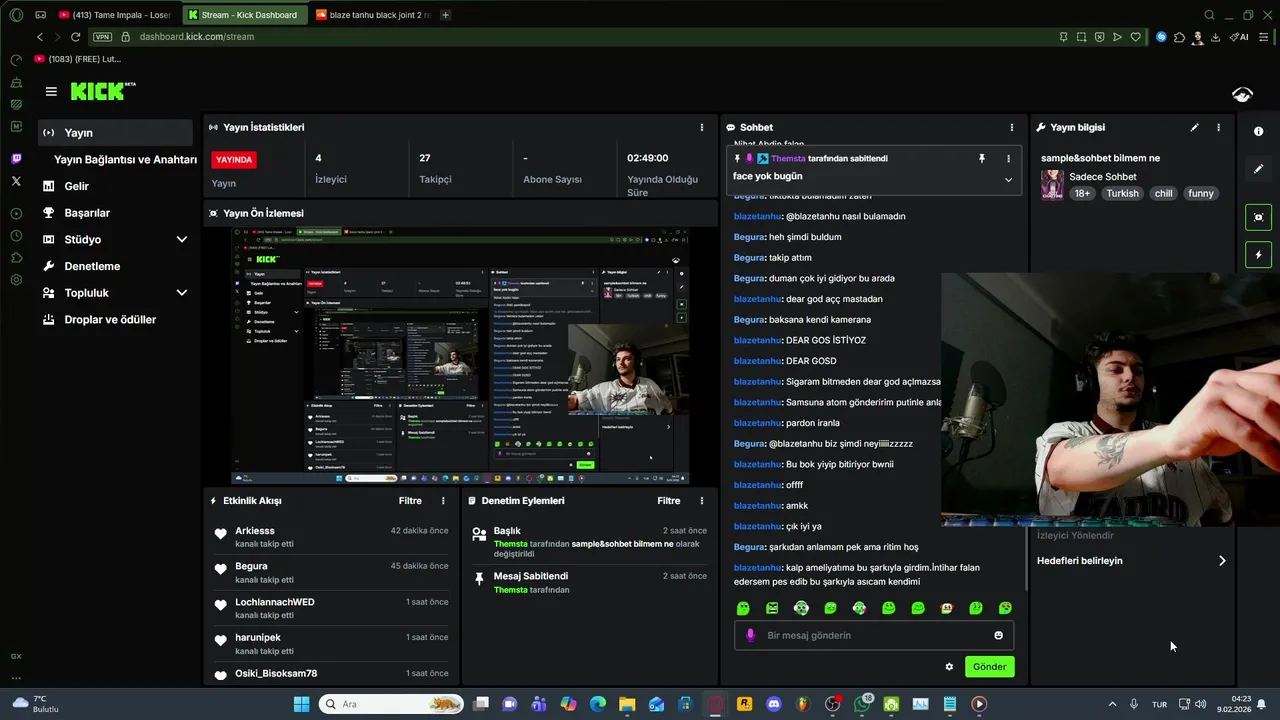Open Yayın İstatistikleri panel options menu
1280x720 pixels.
[x=702, y=127]
